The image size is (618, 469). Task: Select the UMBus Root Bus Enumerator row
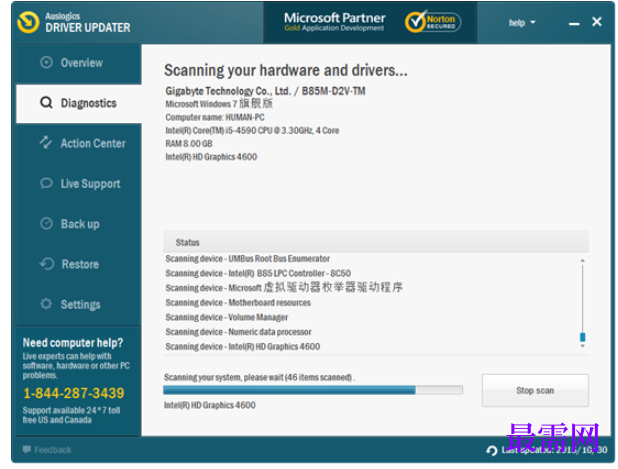point(248,259)
